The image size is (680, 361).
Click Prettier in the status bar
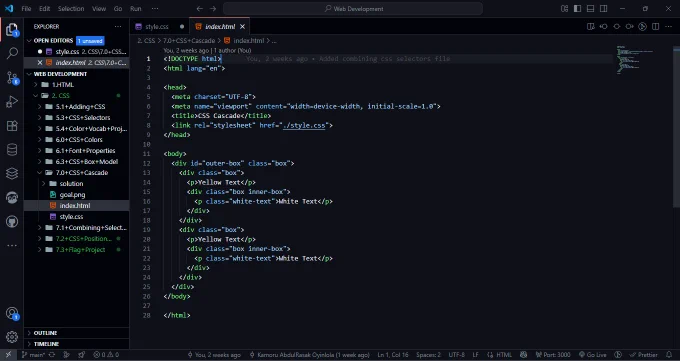[644, 355]
